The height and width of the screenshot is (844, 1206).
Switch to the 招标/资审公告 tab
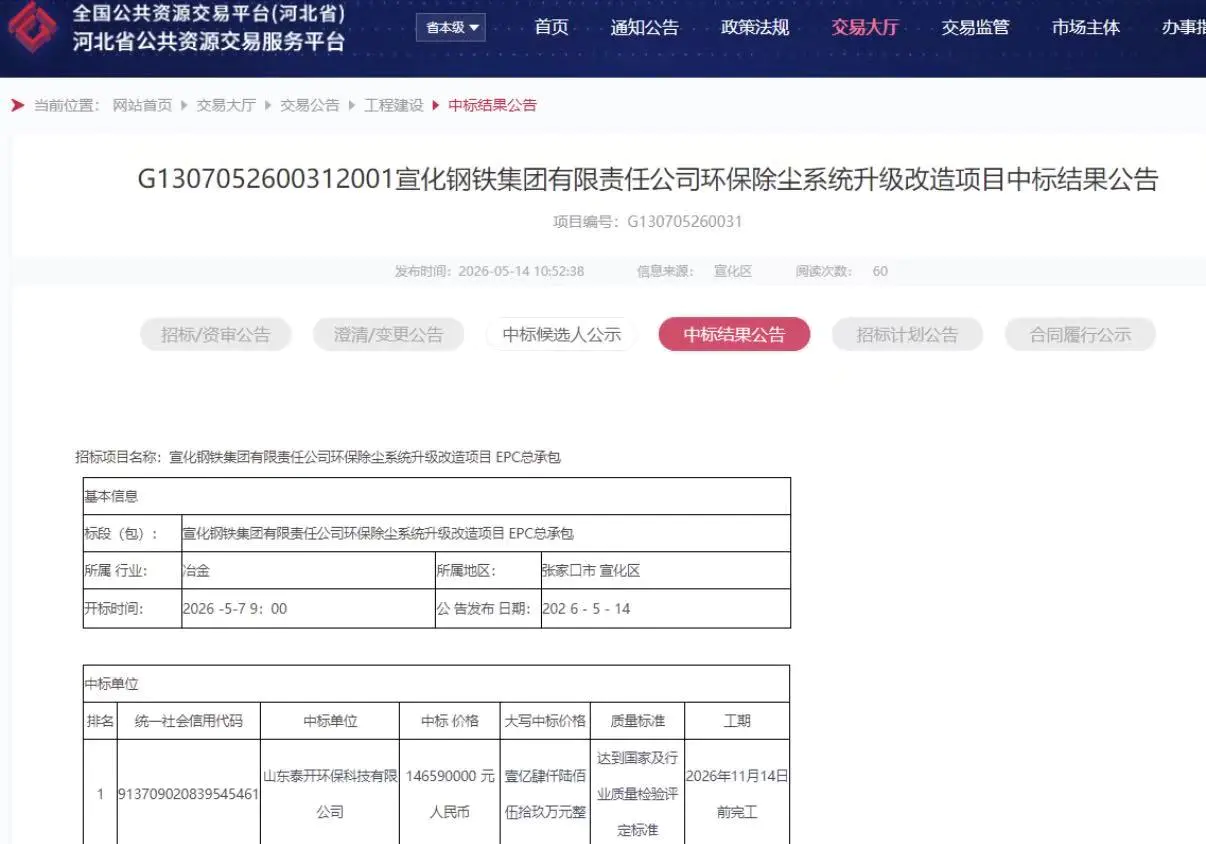216,335
